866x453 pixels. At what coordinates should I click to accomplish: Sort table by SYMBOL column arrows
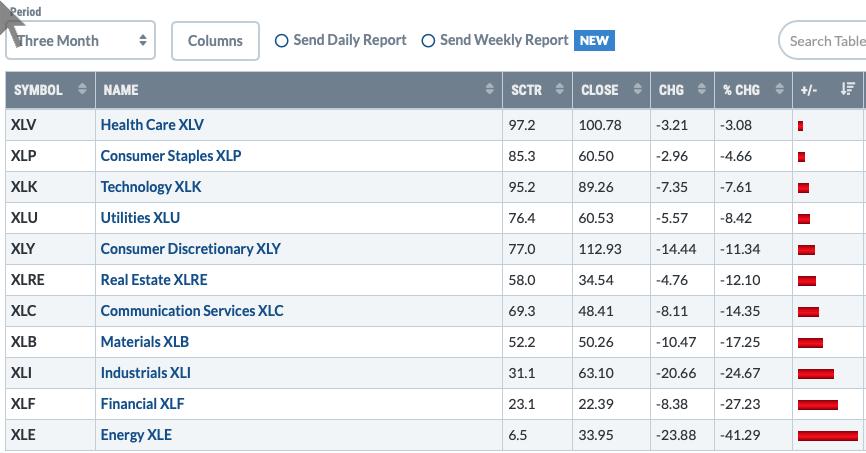82,90
